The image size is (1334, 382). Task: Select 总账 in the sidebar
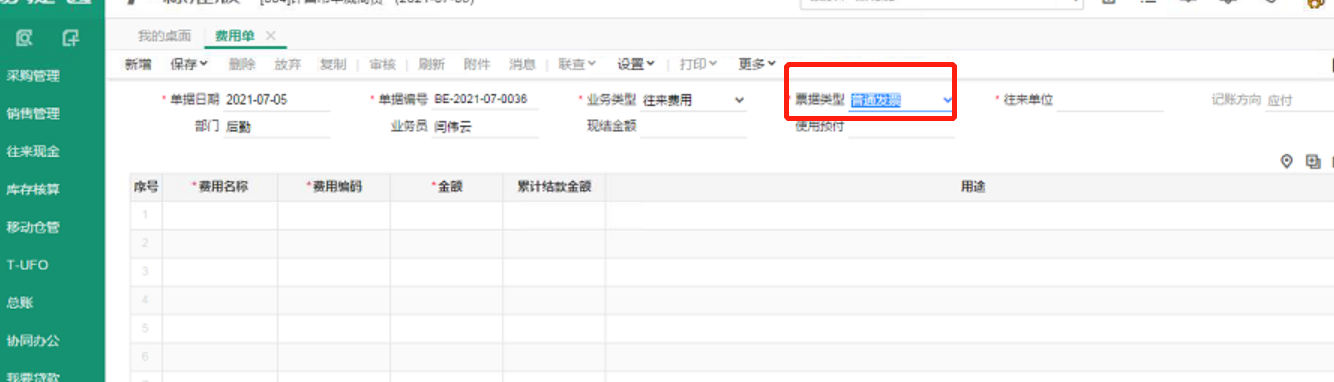click(20, 303)
